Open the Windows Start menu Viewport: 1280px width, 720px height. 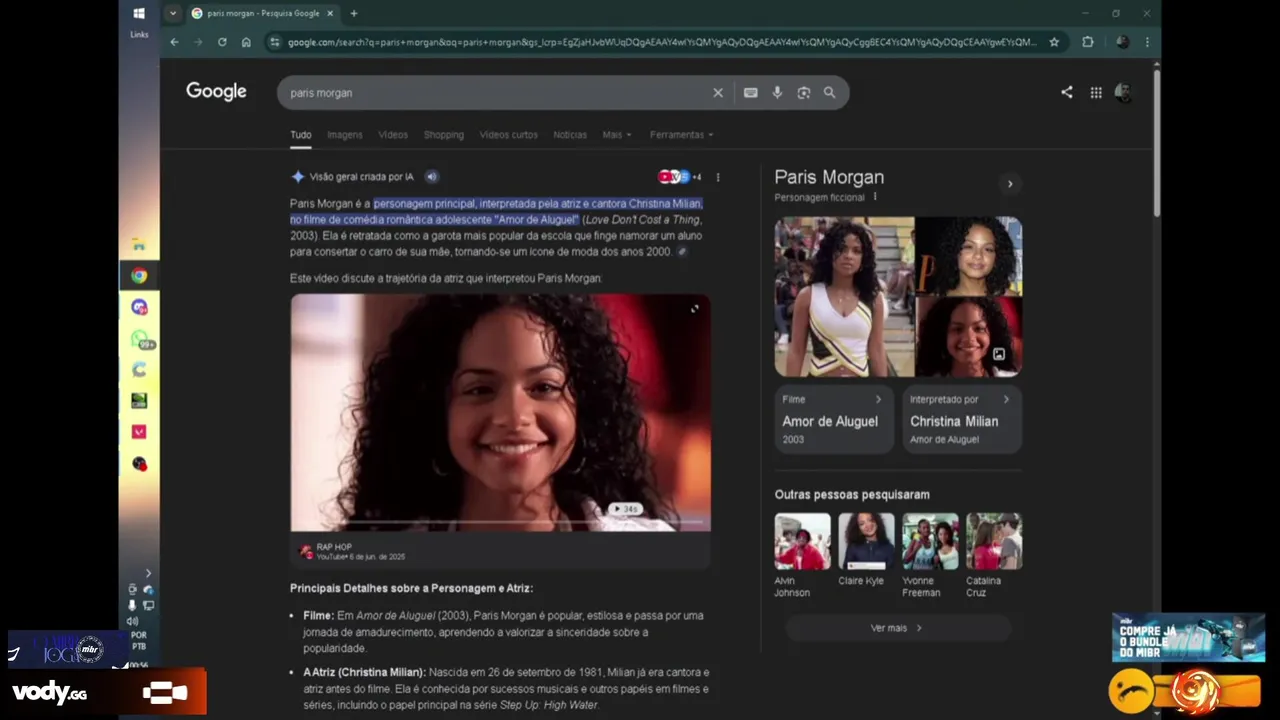pyautogui.click(x=139, y=14)
